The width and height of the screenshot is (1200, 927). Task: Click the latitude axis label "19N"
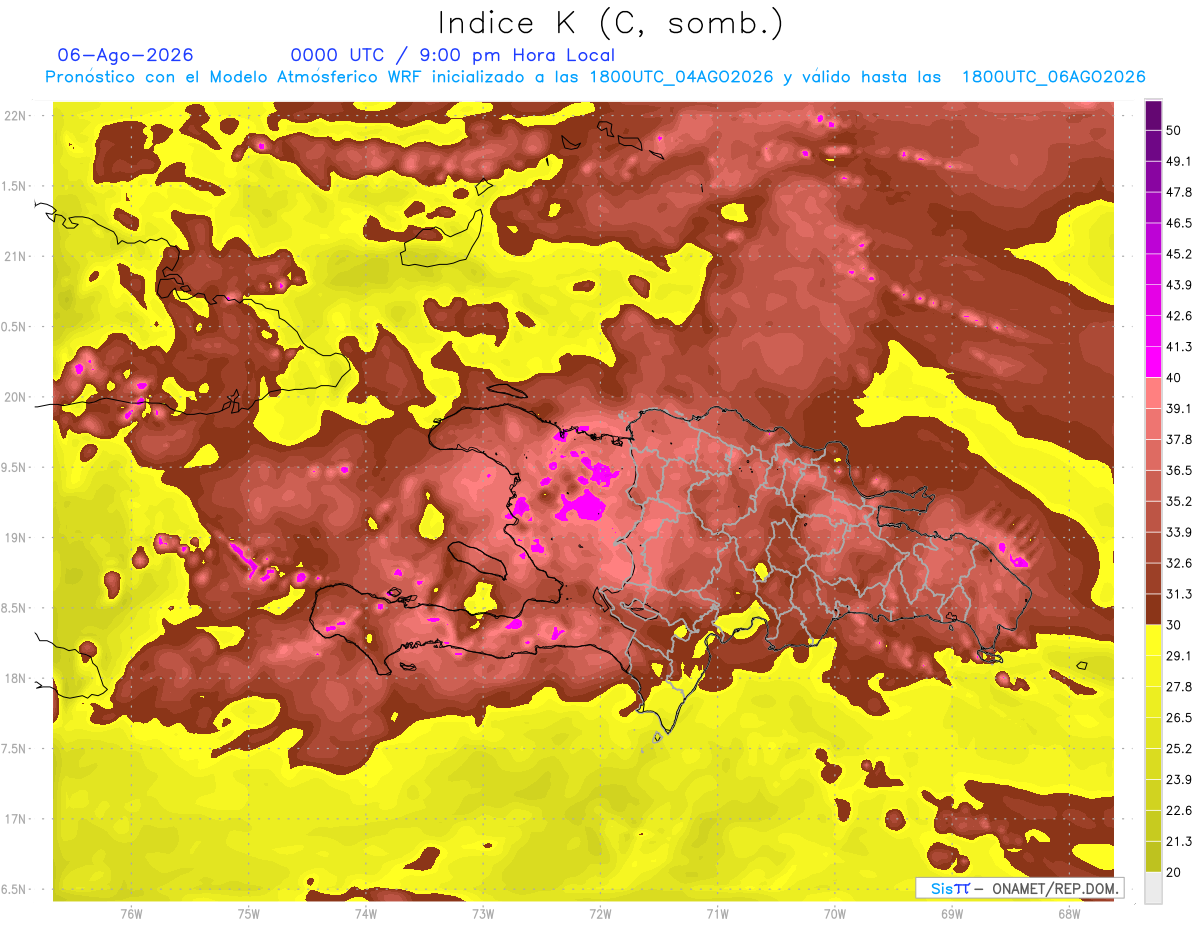[x=16, y=537]
